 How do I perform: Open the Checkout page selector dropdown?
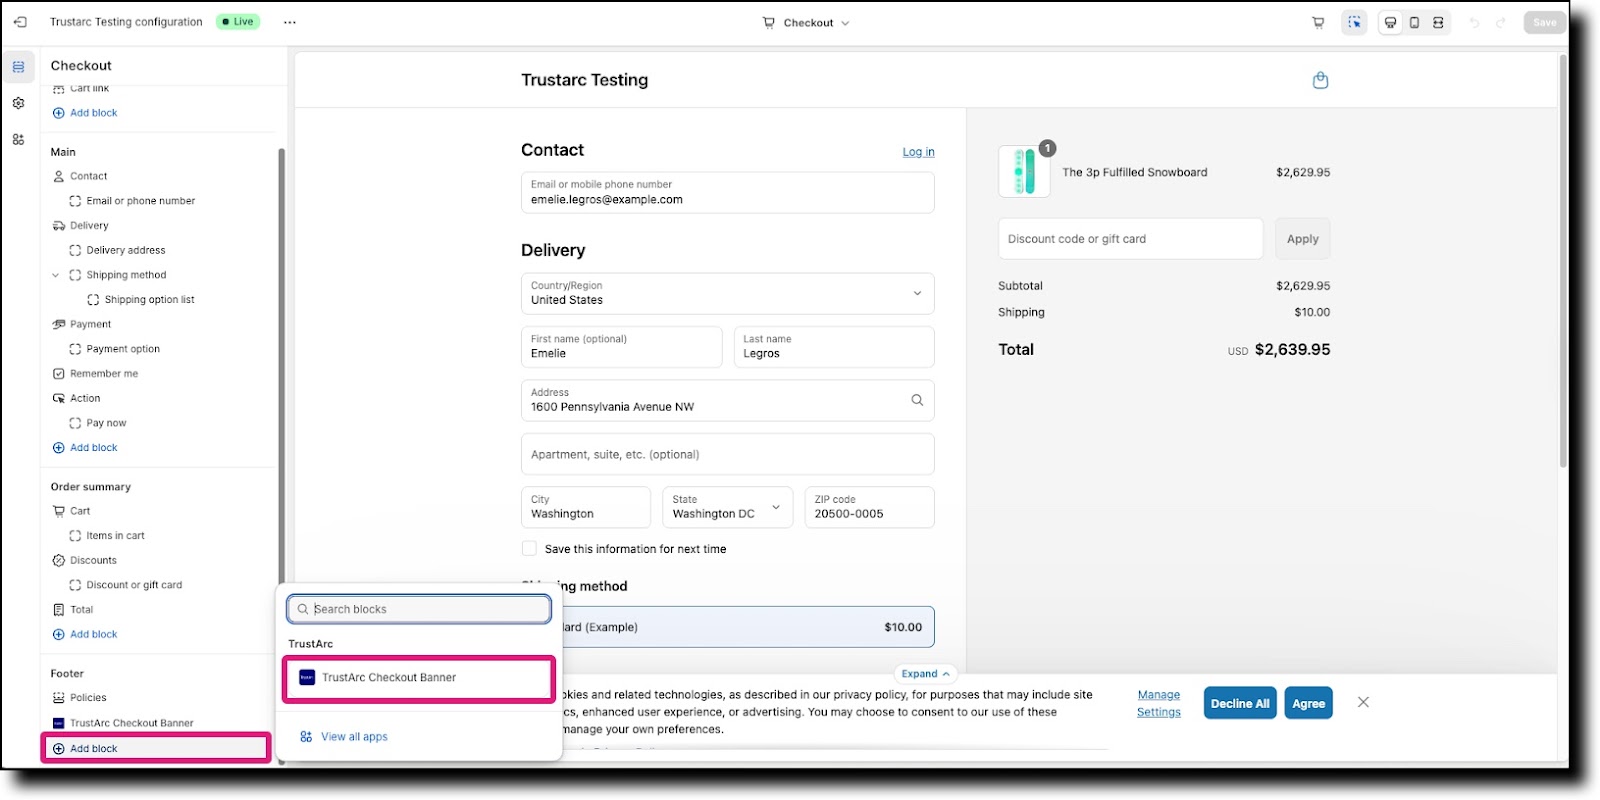tap(806, 22)
